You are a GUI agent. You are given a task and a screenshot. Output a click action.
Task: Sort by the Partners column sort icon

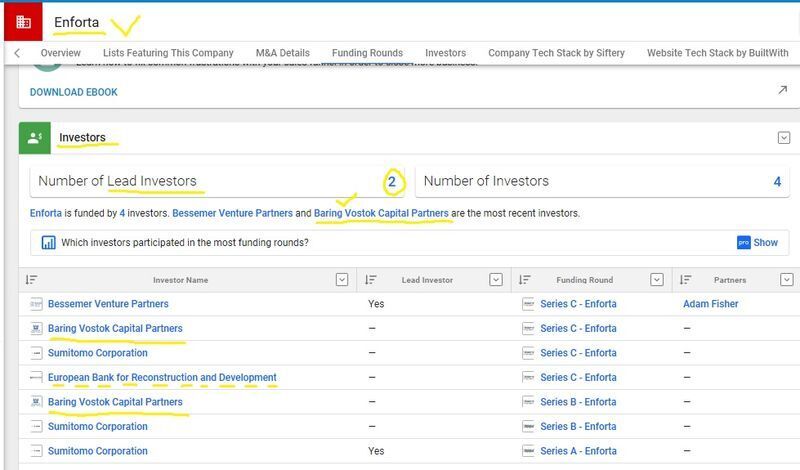(x=685, y=280)
